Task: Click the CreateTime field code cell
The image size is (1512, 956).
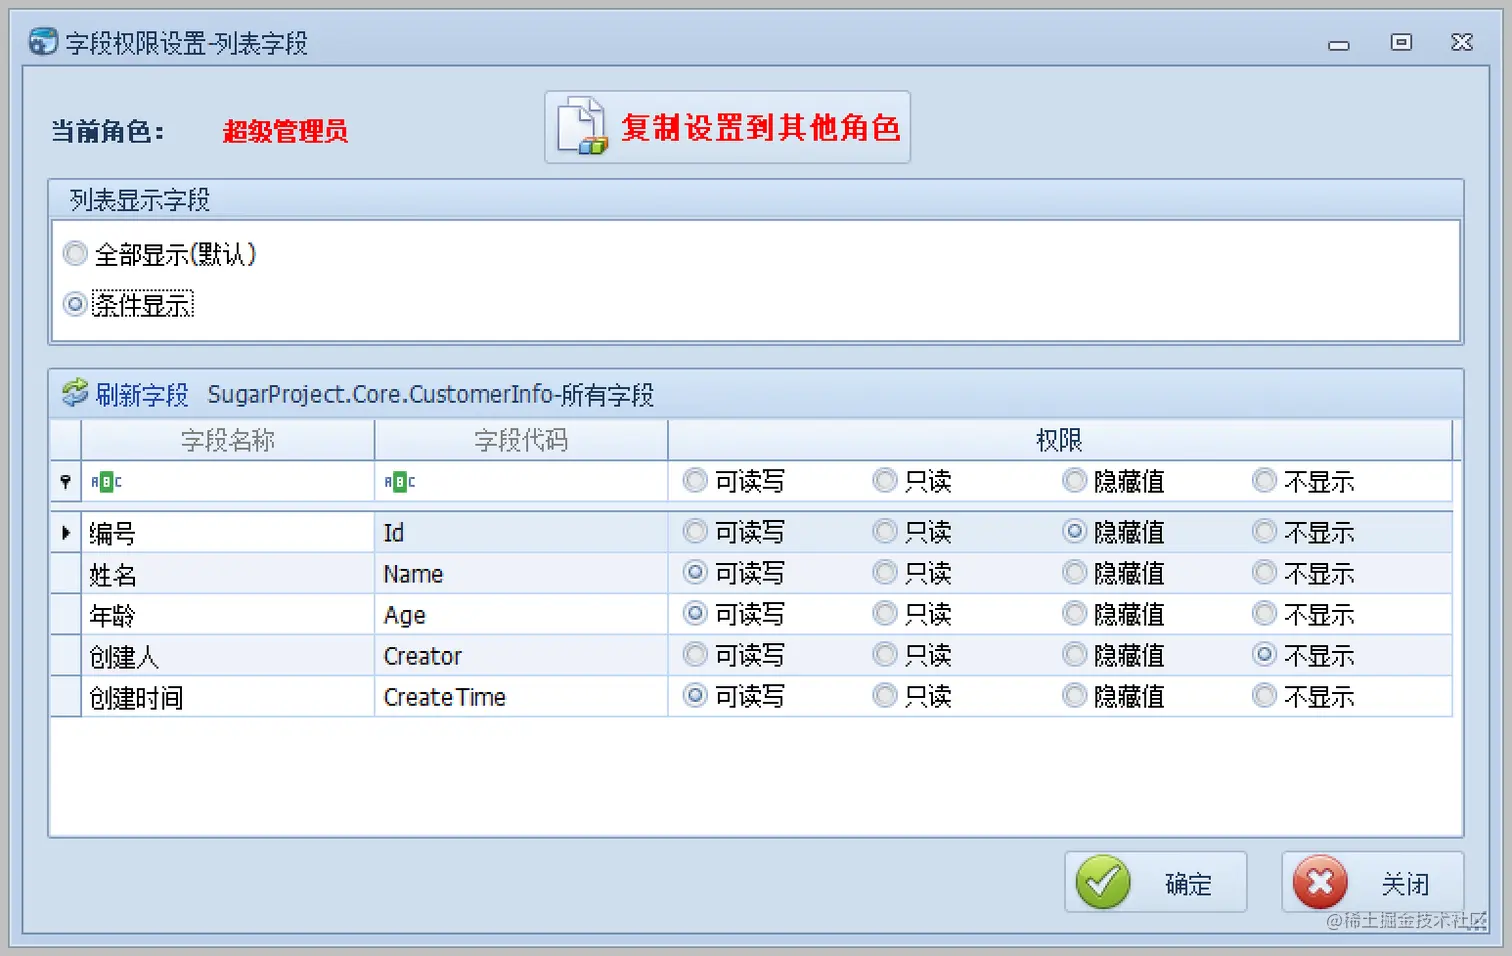Action: (521, 696)
